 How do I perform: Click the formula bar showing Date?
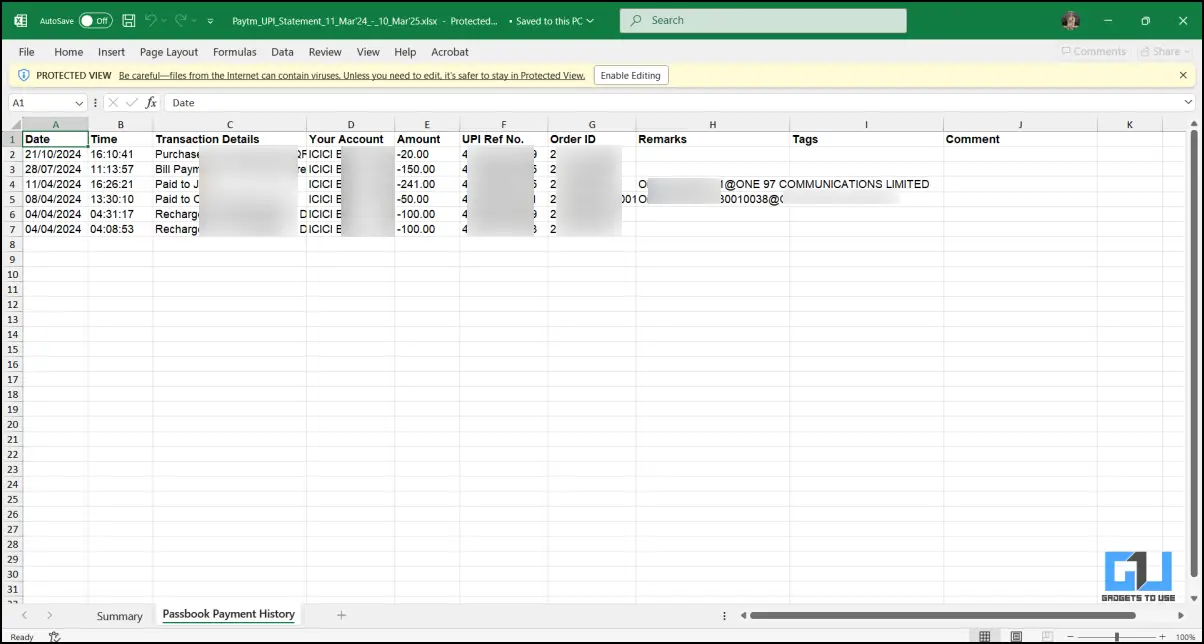click(x=672, y=103)
